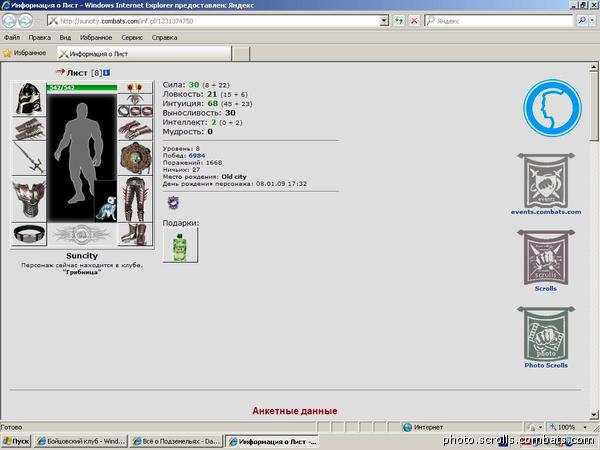The height and width of the screenshot is (450, 600).
Task: Switch to Бойцовский клуб taskbar window
Action: tap(80, 442)
